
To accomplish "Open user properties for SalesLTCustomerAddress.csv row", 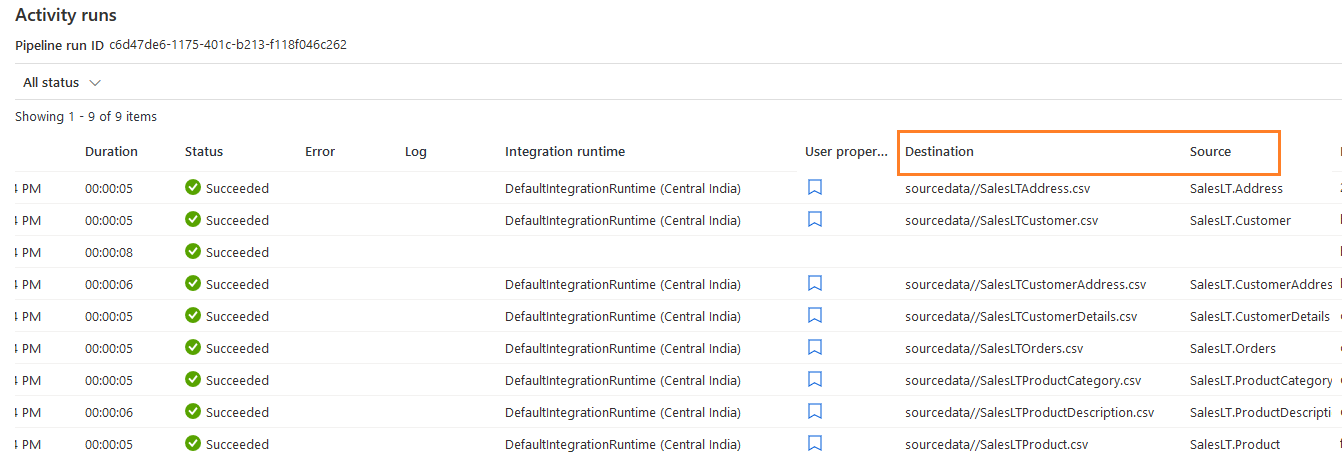I will coord(815,284).
